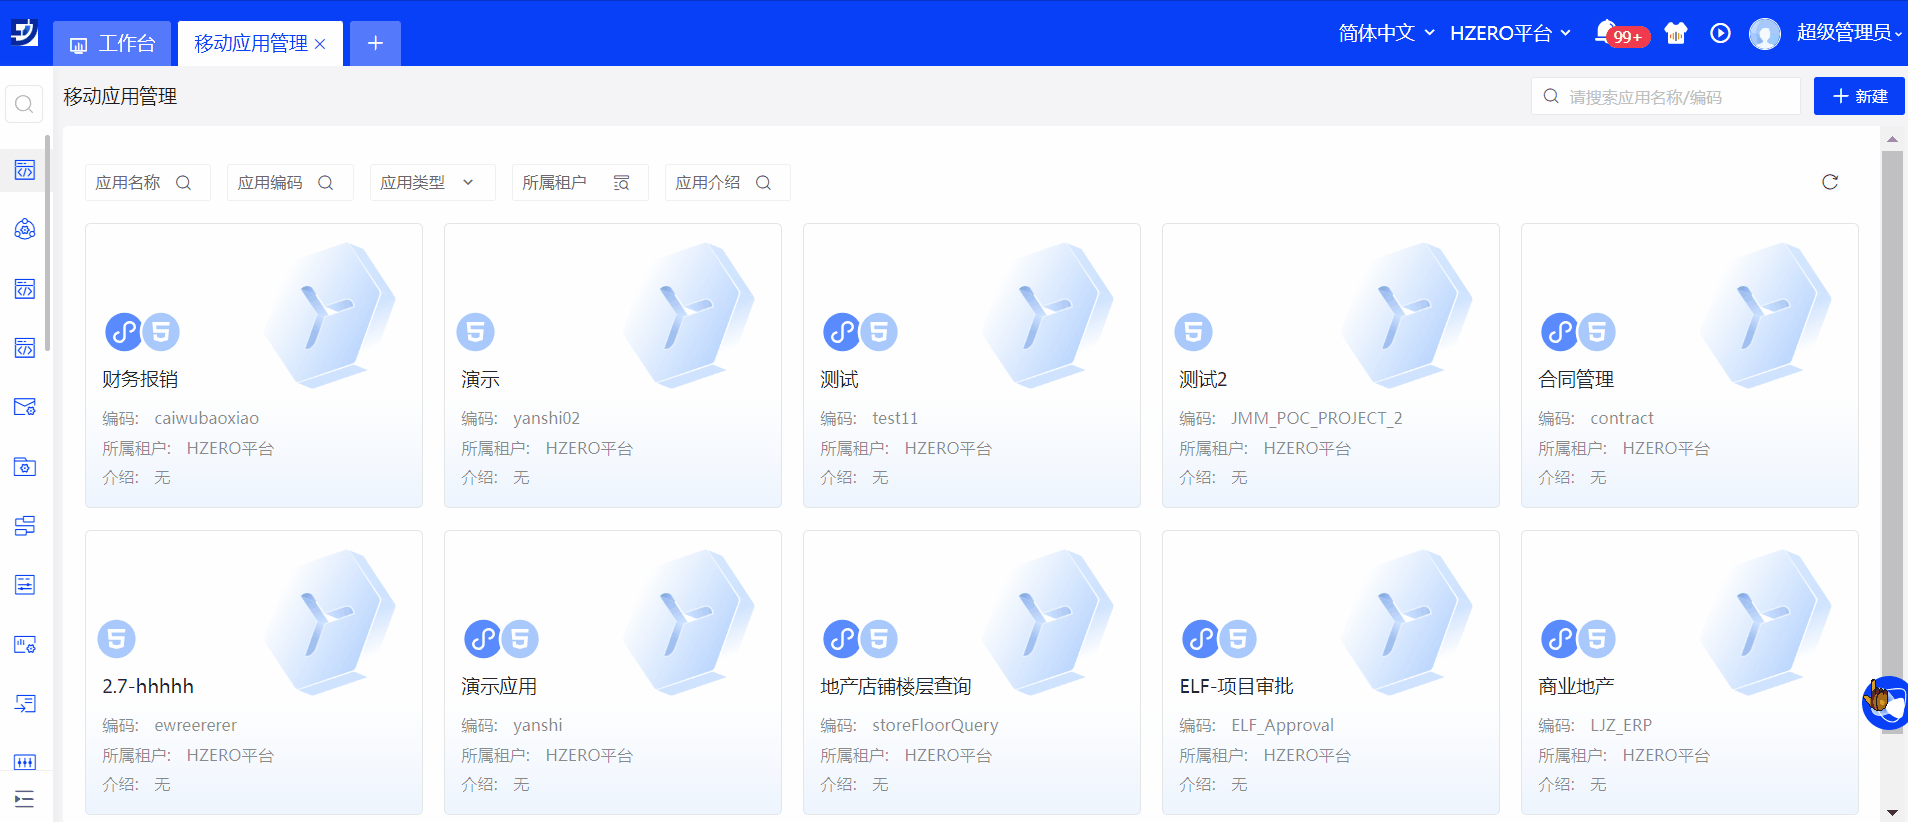Open the 简体中文 language dropdown

(x=1386, y=33)
